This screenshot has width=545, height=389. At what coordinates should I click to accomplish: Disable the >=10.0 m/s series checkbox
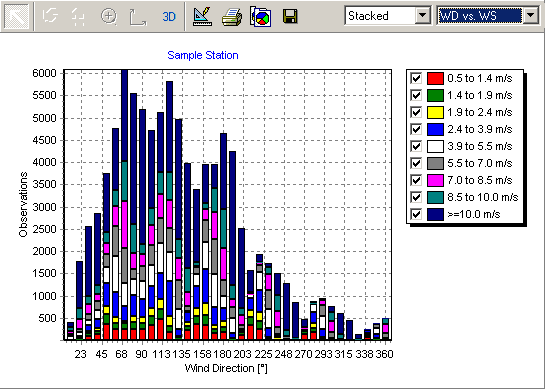416,214
